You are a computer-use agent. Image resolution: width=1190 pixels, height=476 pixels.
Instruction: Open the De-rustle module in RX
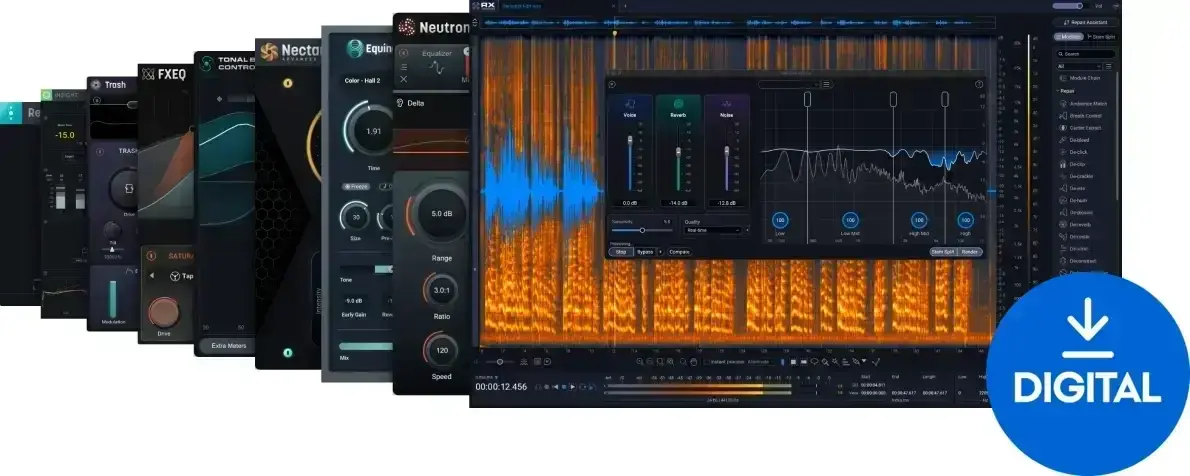pos(1075,237)
